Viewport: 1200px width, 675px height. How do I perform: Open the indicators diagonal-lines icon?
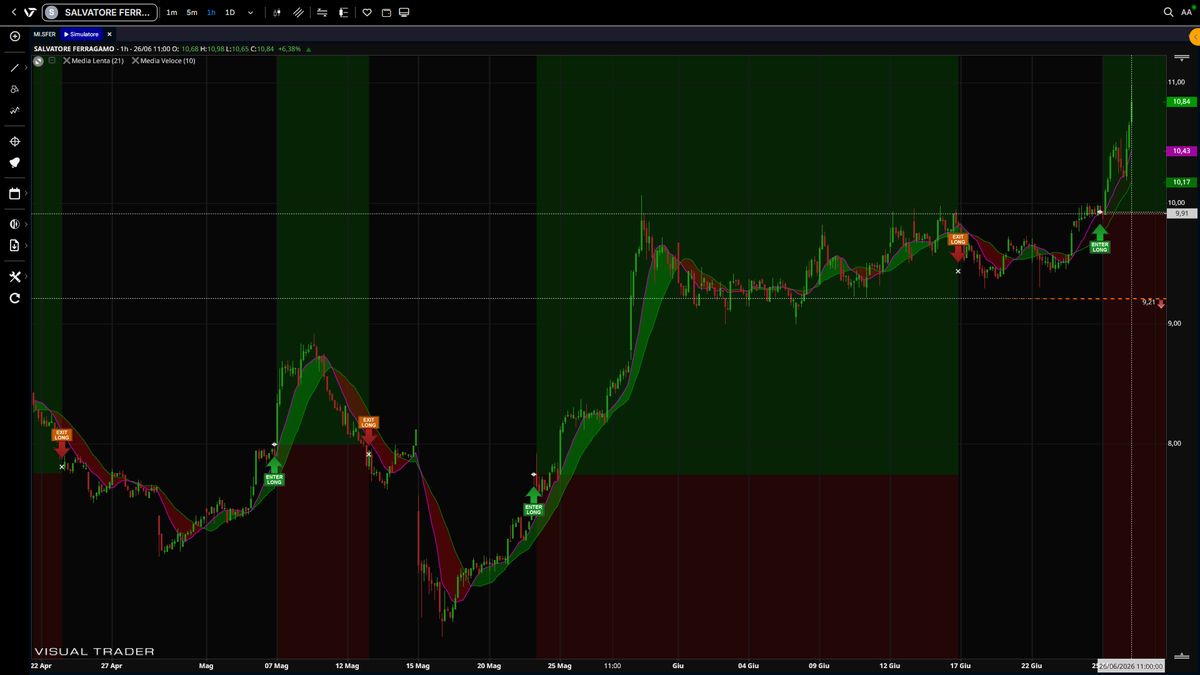pos(297,12)
